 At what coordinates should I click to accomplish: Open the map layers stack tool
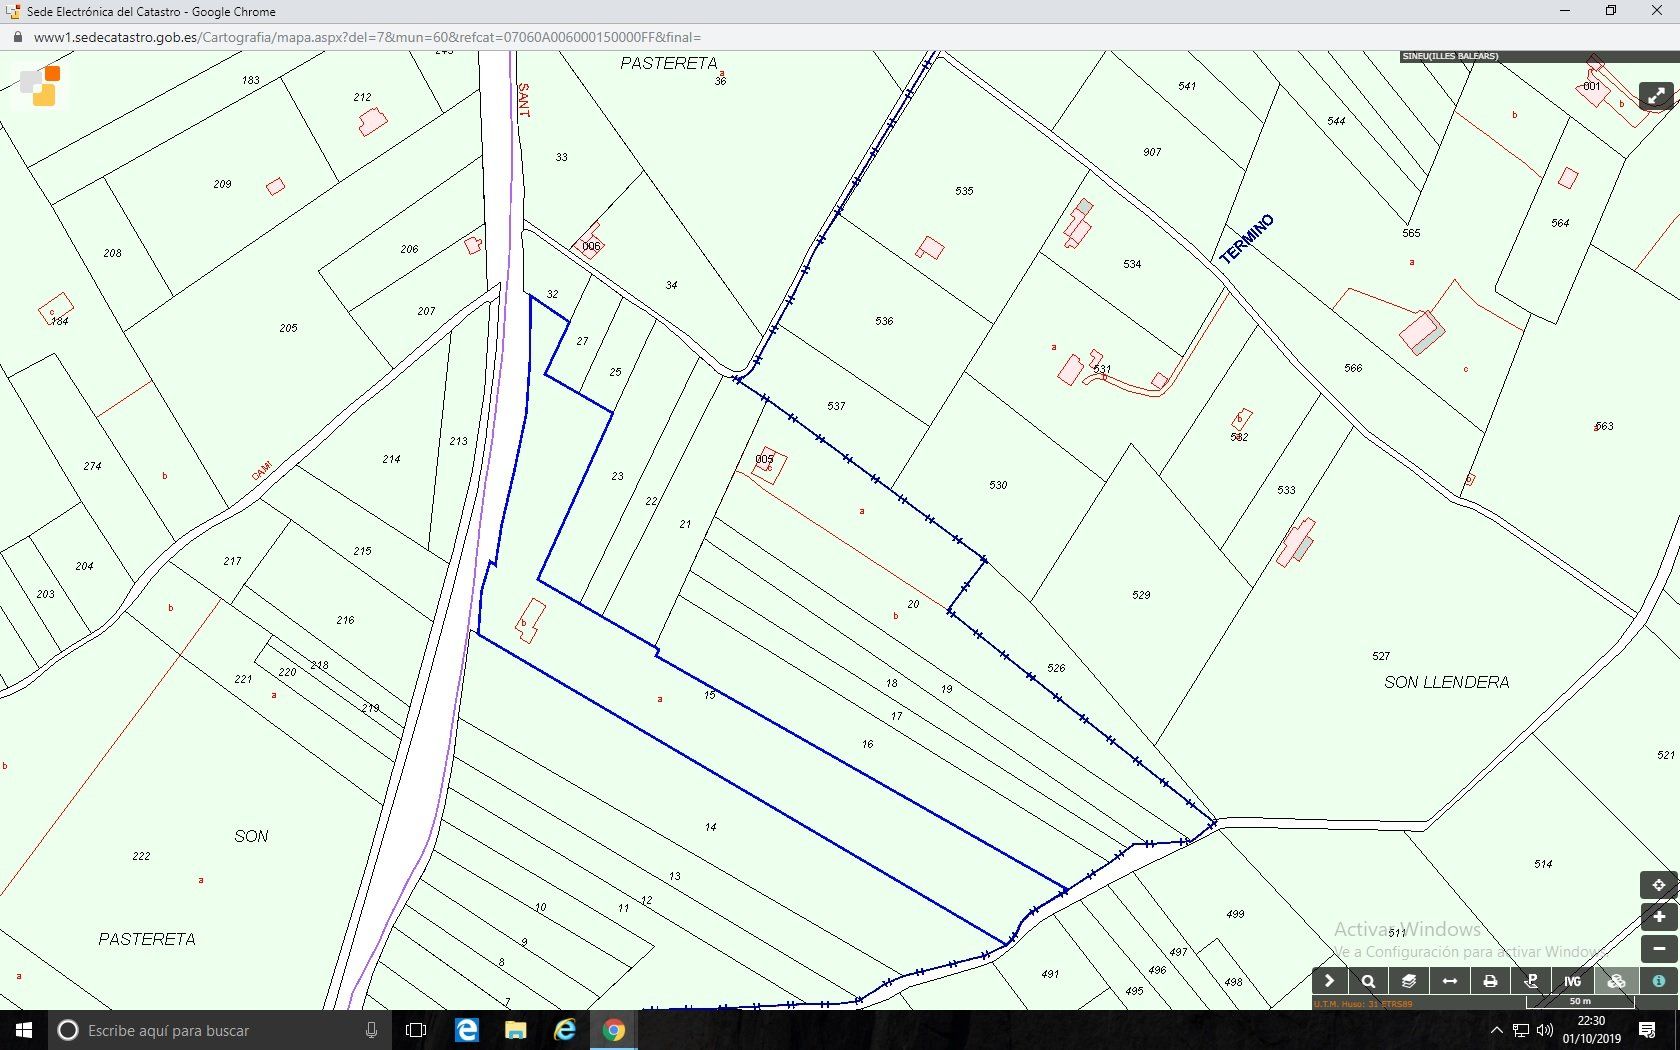point(1409,981)
